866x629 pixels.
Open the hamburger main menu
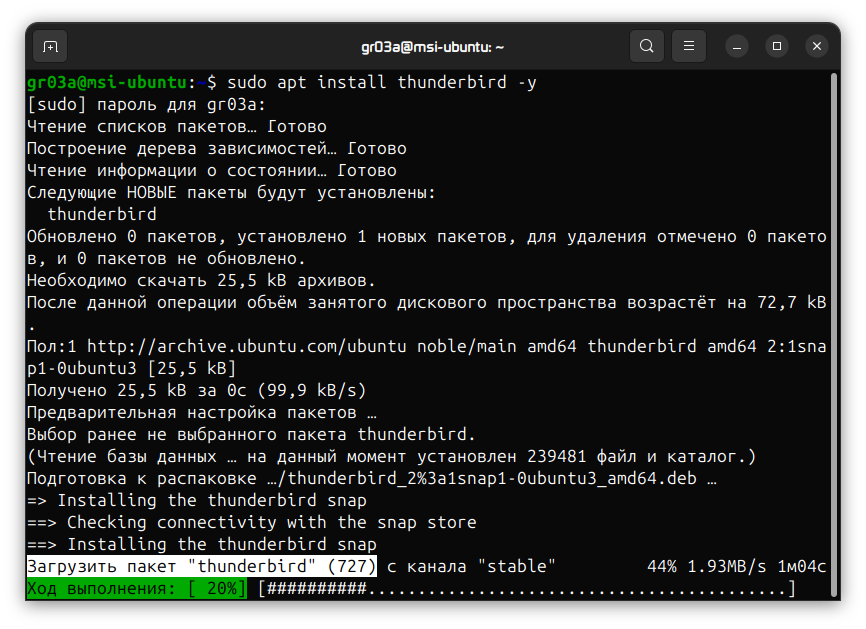[x=688, y=46]
